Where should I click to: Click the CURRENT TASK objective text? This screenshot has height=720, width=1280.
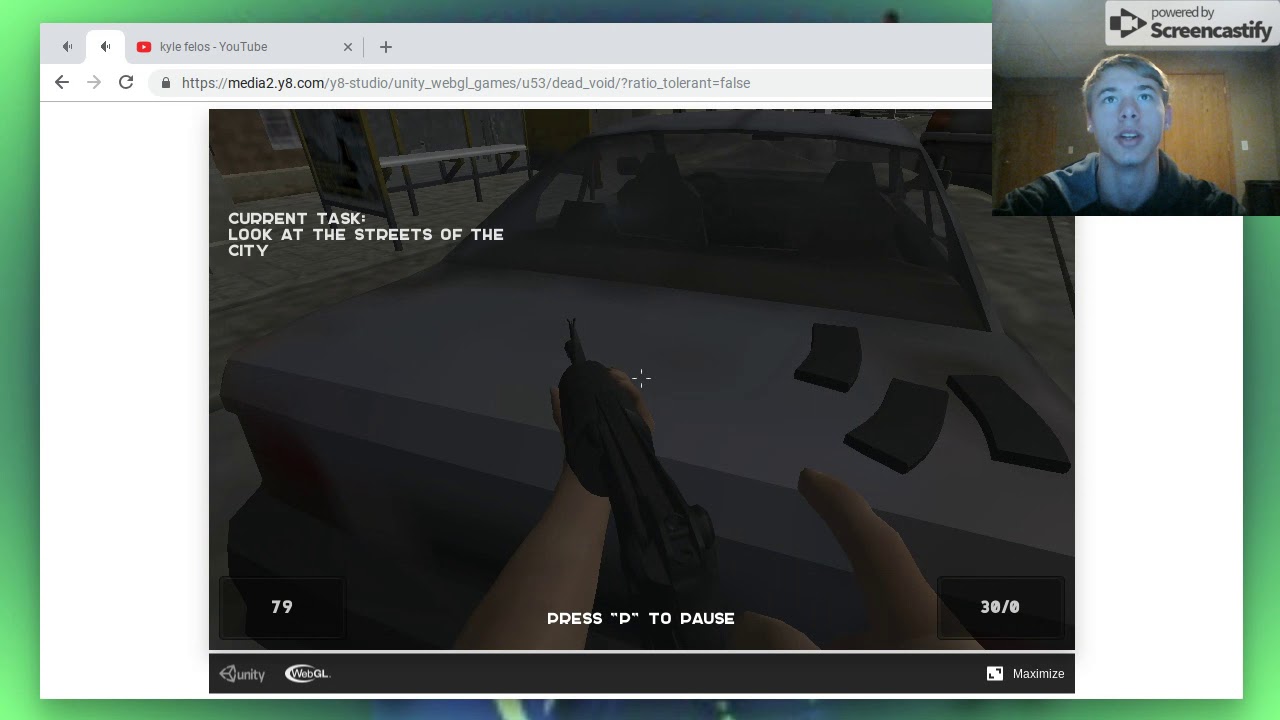pos(366,235)
